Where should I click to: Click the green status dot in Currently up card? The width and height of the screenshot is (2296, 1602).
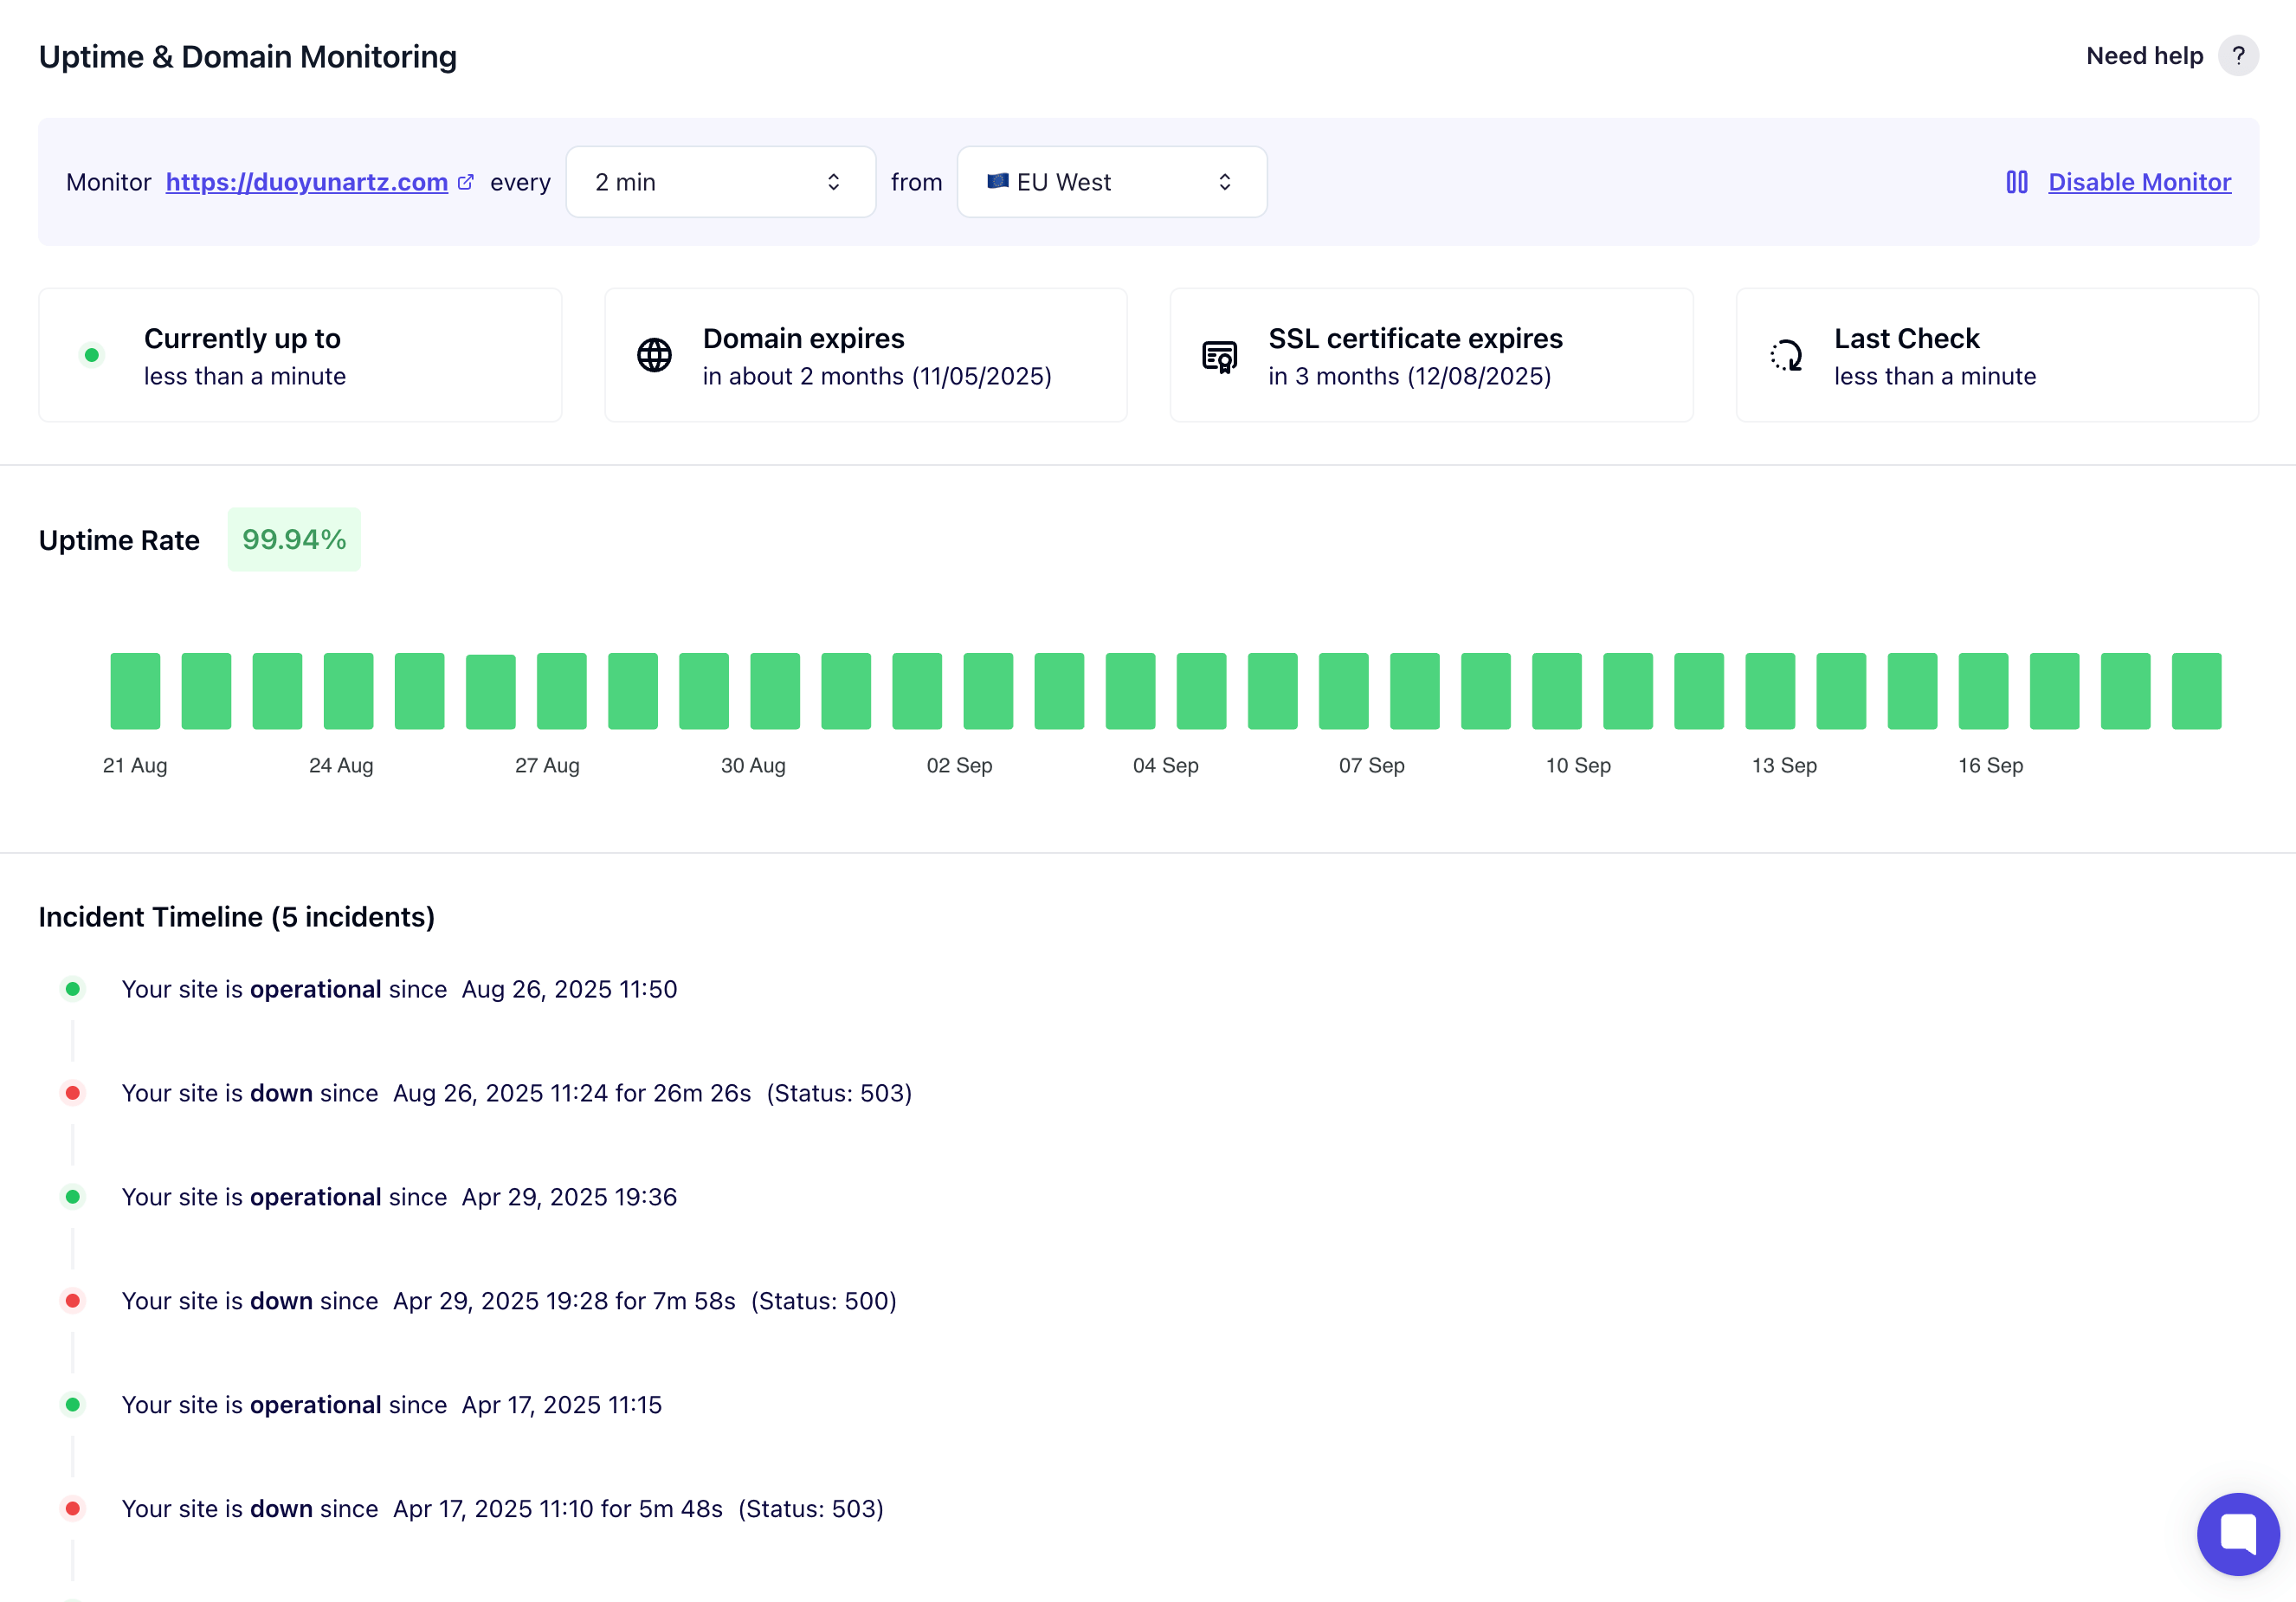tap(92, 355)
